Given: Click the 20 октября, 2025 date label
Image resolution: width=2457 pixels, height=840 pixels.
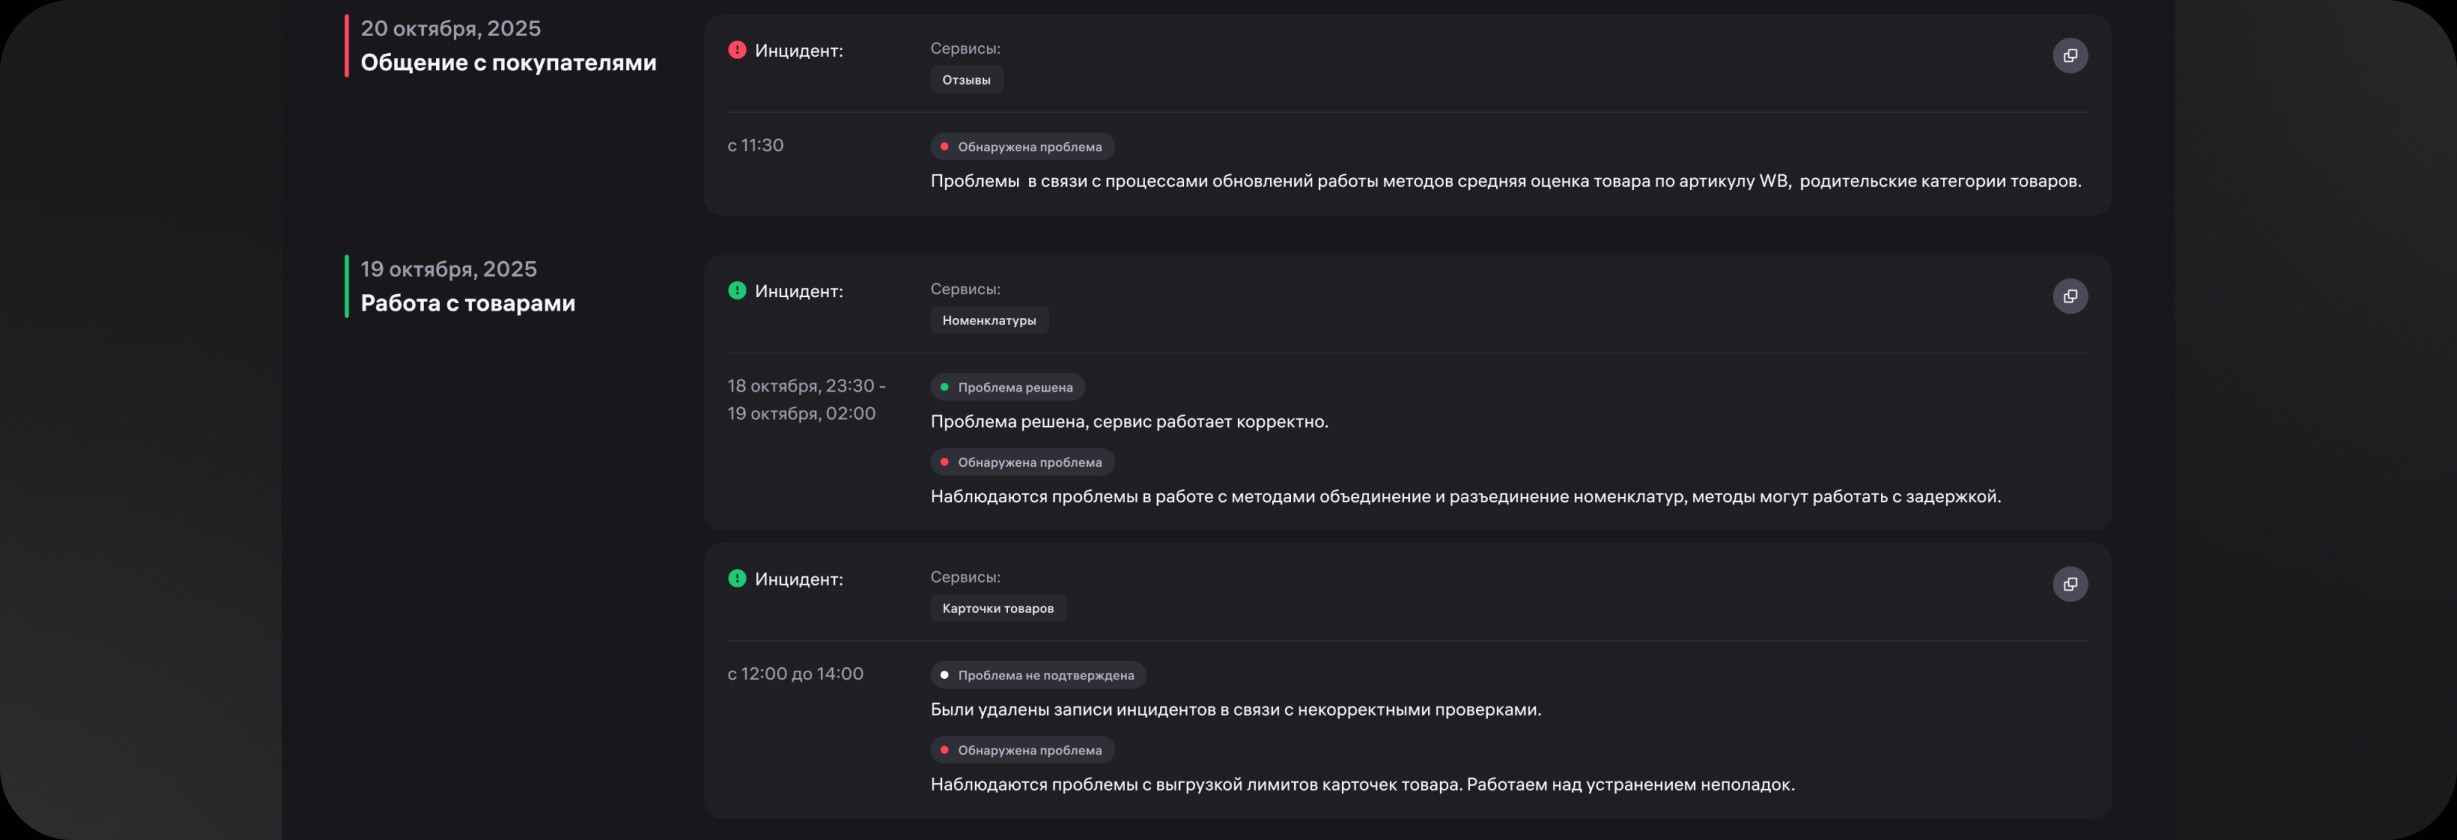Looking at the screenshot, I should [450, 29].
